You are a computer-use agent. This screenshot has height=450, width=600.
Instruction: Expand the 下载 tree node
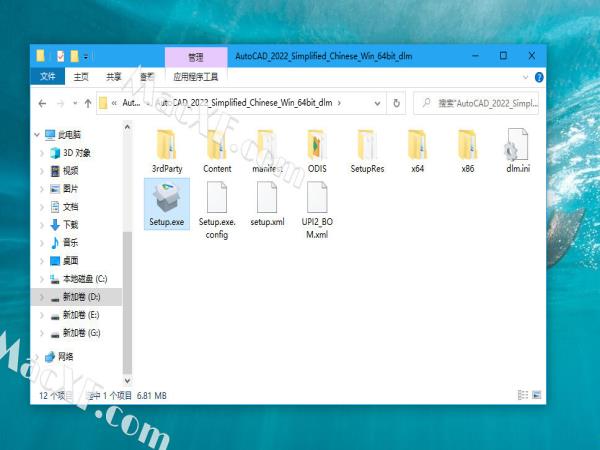(42, 225)
